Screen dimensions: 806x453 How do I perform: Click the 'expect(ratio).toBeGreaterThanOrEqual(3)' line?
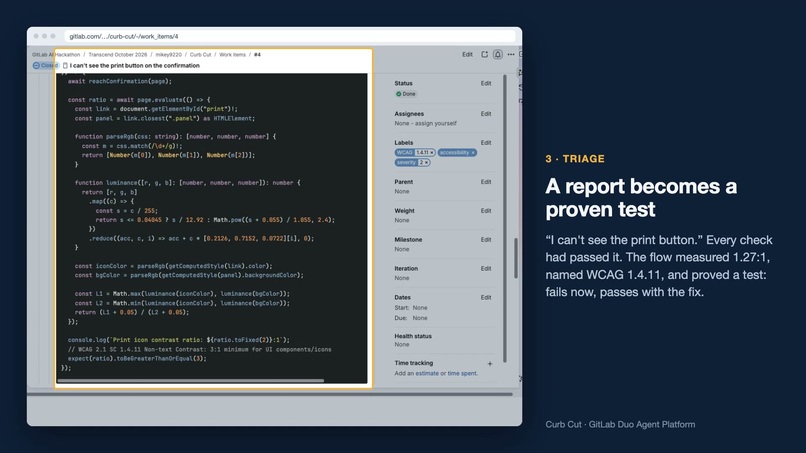tap(137, 358)
